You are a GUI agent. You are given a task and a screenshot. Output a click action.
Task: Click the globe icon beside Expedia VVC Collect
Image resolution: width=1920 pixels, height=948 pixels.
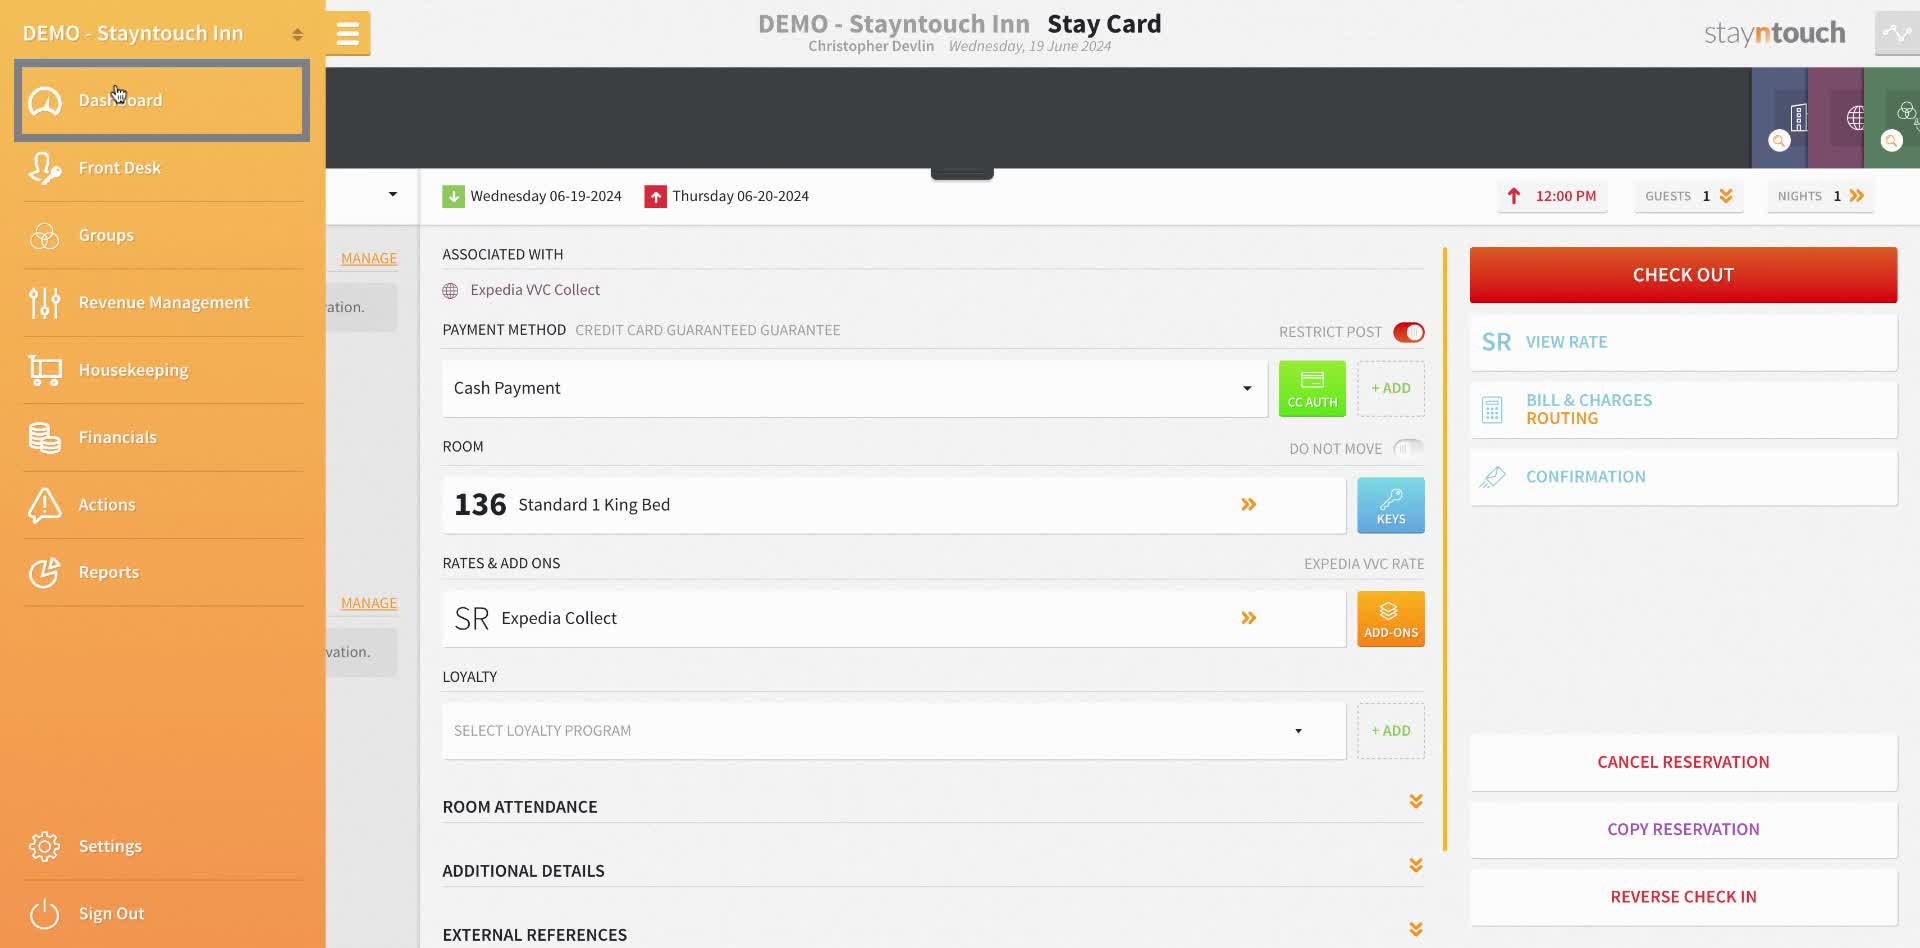click(x=450, y=290)
